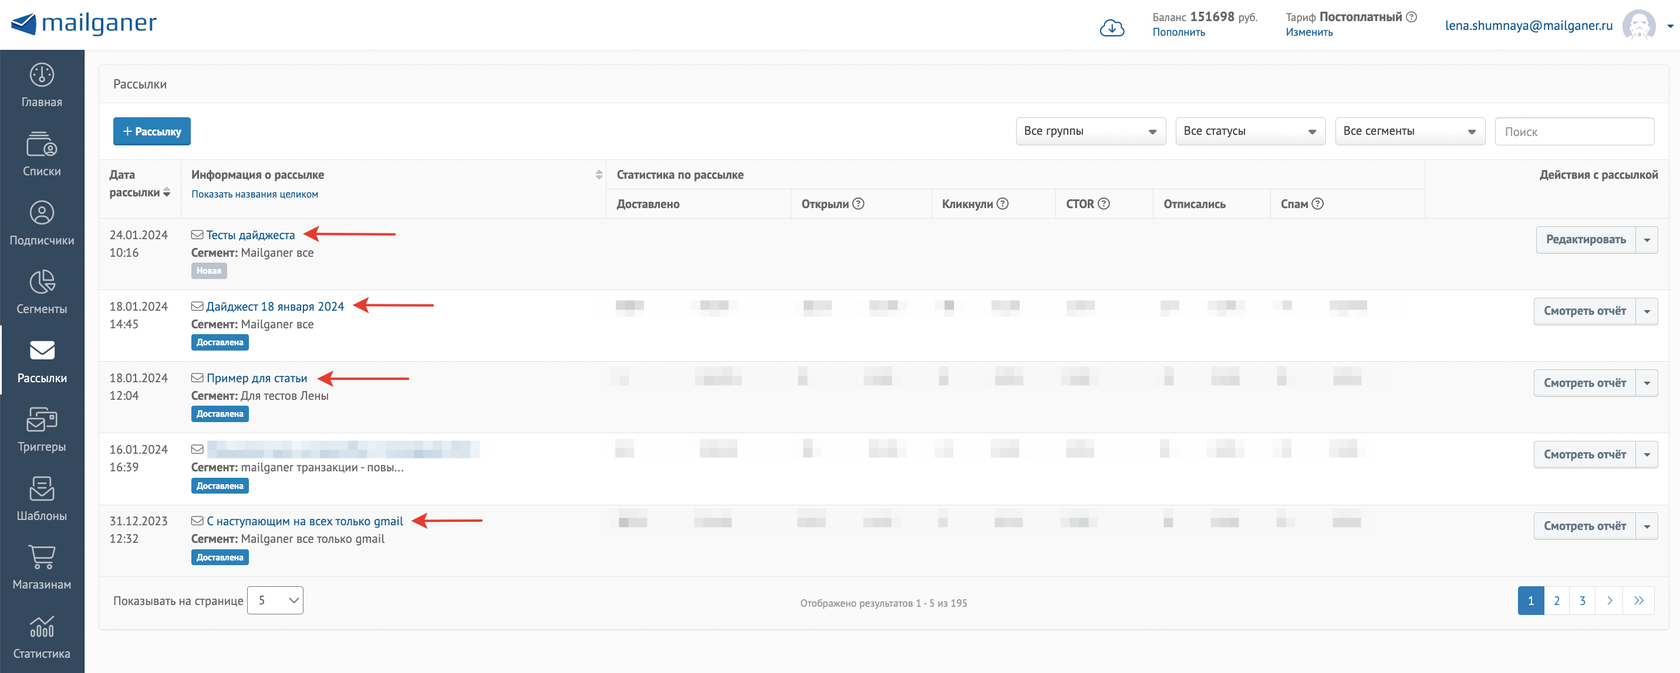
Task: Expand actions arrow for С наступающим row
Action: pyautogui.click(x=1647, y=526)
